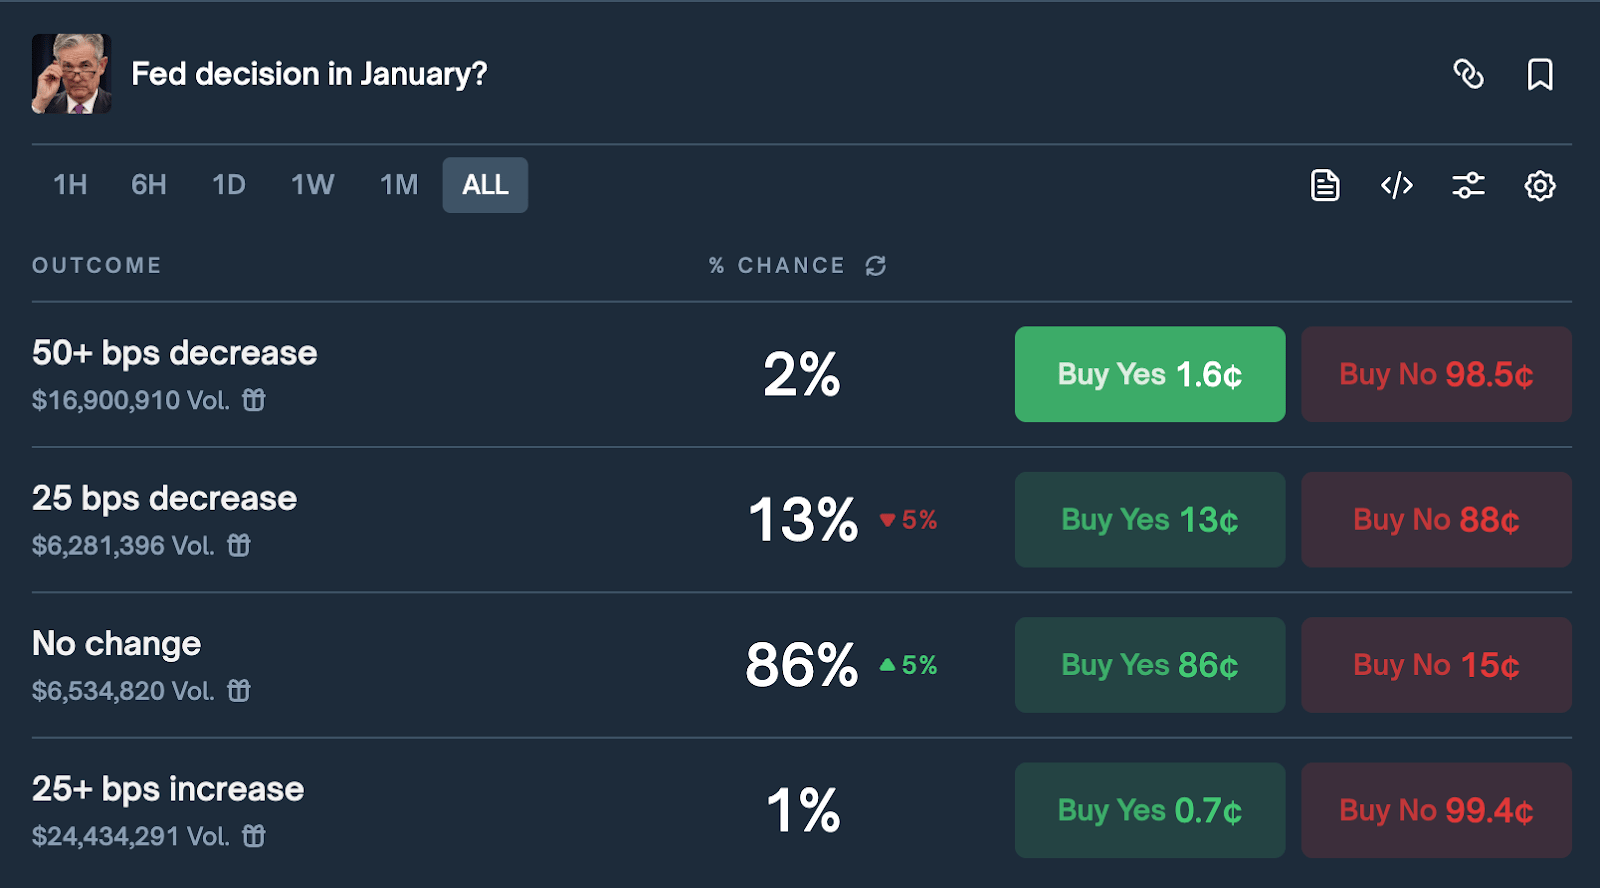Viewport: 1600px width, 888px height.
Task: Select the 1W timeframe tab
Action: pyautogui.click(x=312, y=185)
